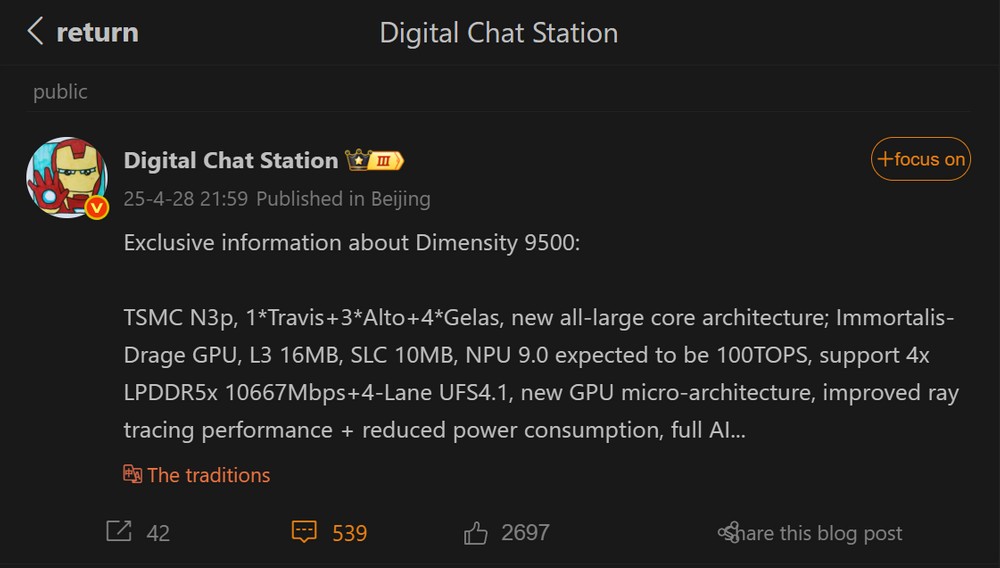Click the share icon at bottom right
The width and height of the screenshot is (1000, 568).
pyautogui.click(x=729, y=533)
